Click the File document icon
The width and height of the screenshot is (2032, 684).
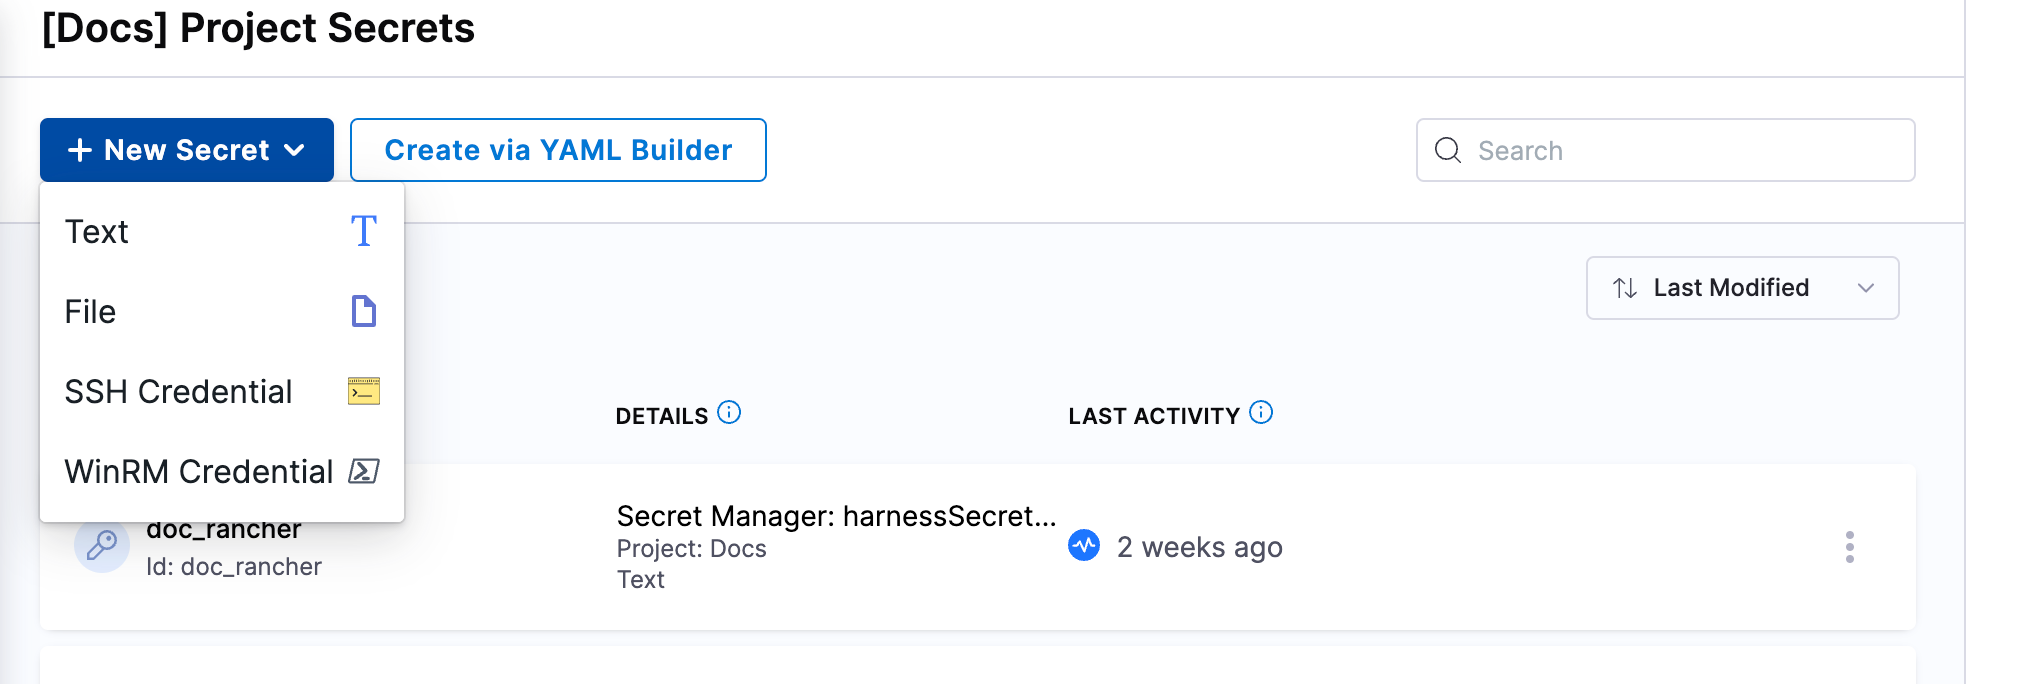pyautogui.click(x=364, y=311)
